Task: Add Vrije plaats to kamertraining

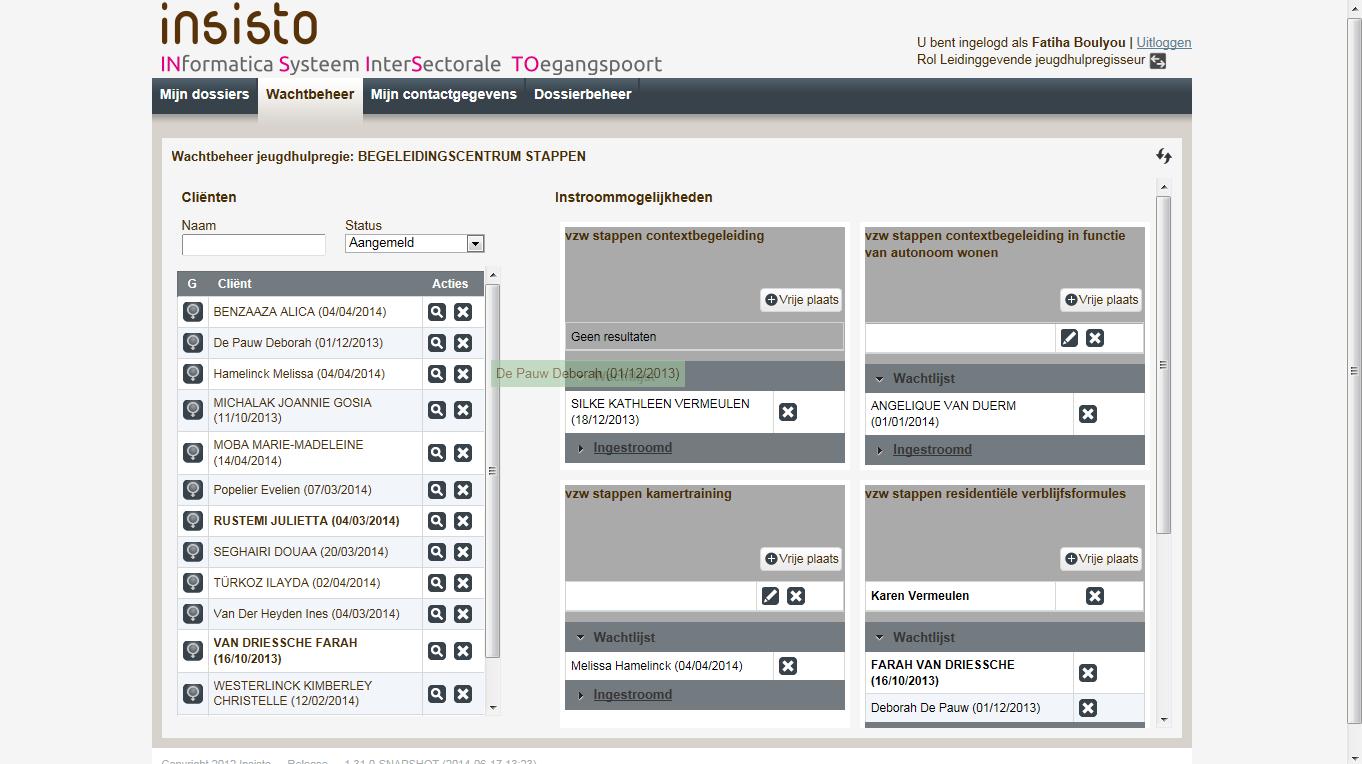Action: click(801, 559)
